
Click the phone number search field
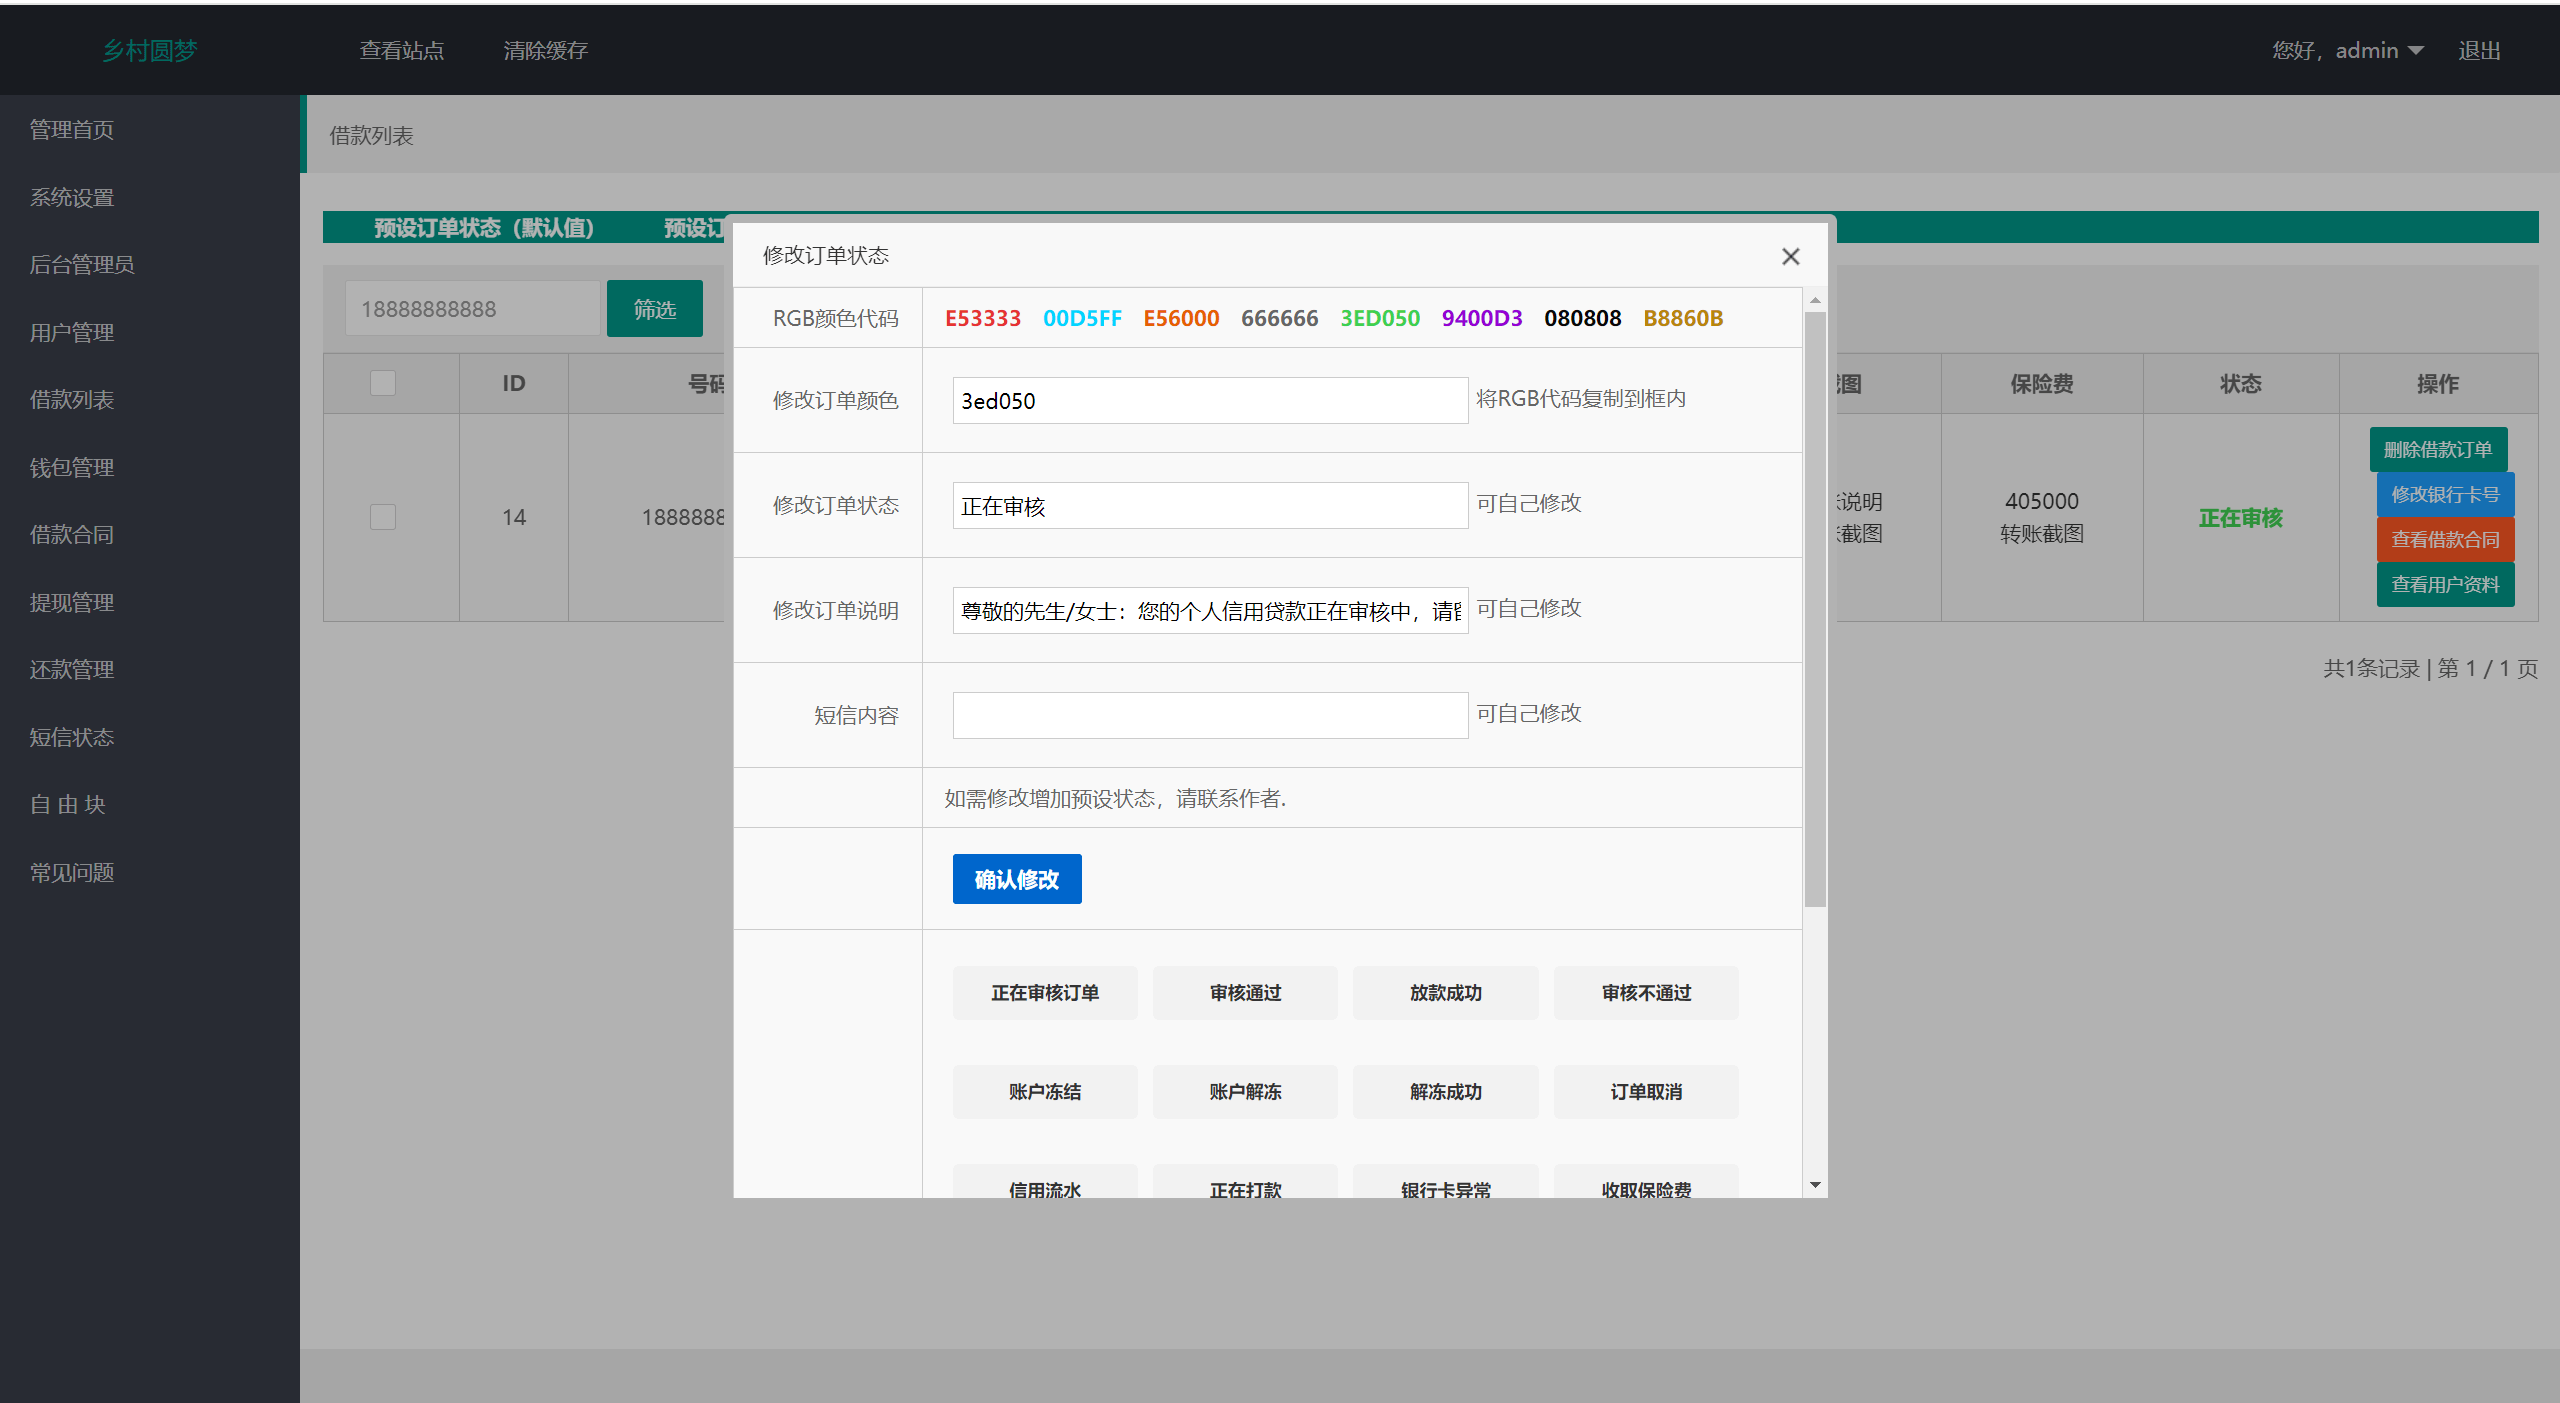[473, 309]
